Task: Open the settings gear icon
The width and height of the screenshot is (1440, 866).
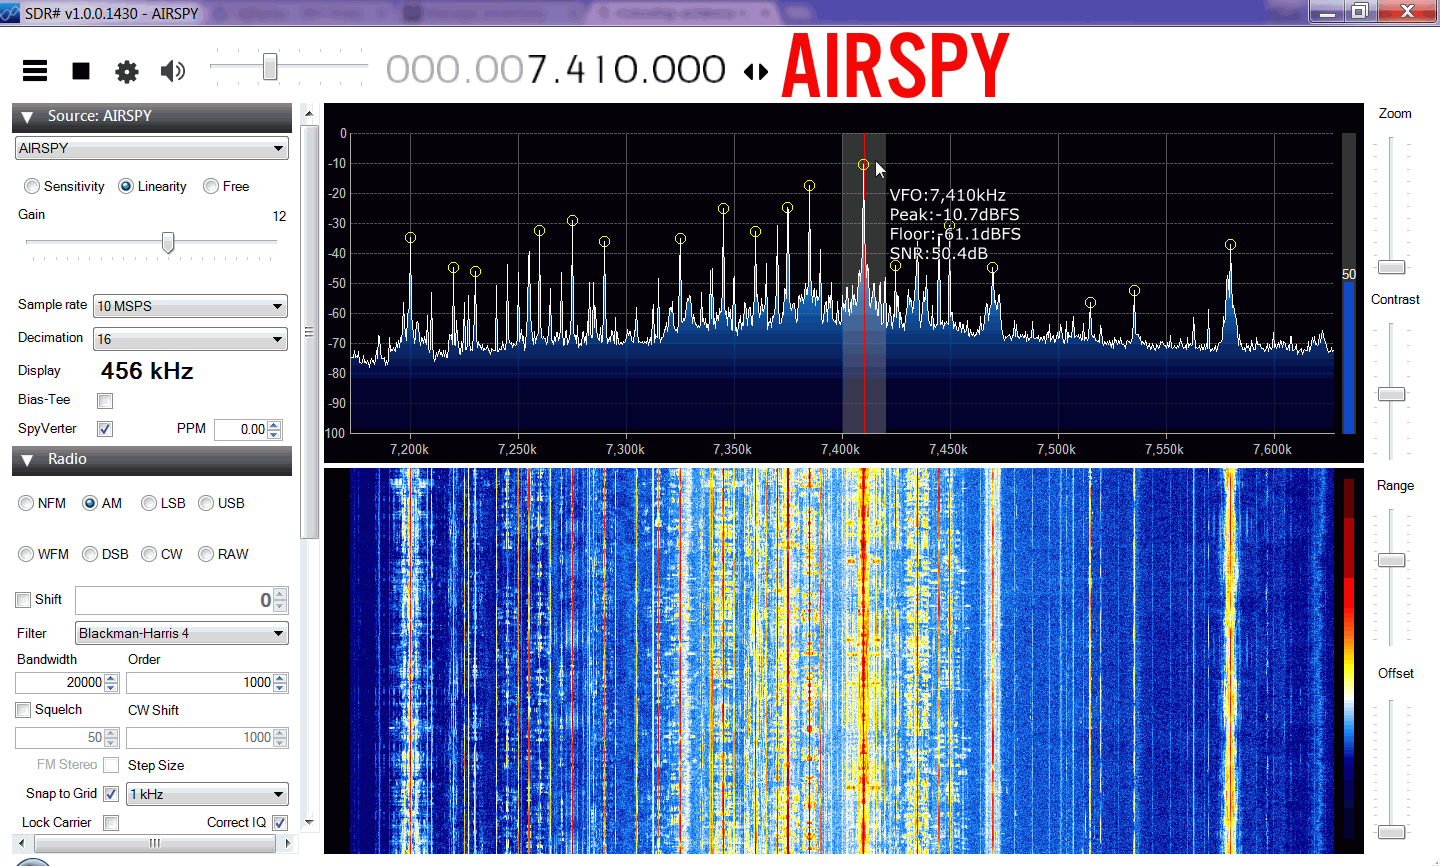Action: tap(127, 72)
